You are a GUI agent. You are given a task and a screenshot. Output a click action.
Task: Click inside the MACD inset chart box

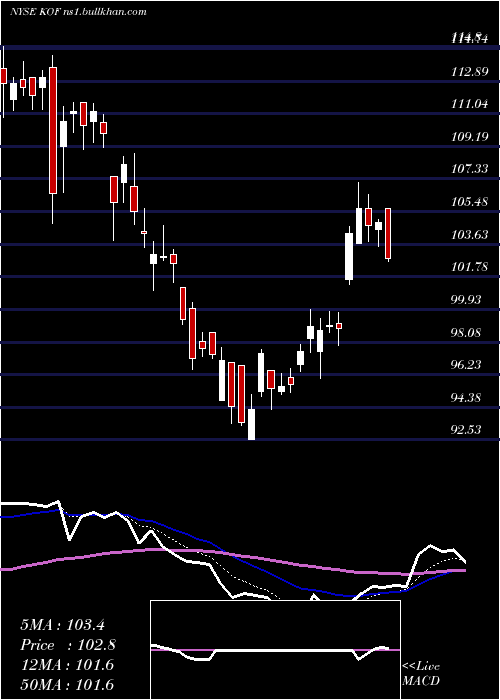click(275, 650)
